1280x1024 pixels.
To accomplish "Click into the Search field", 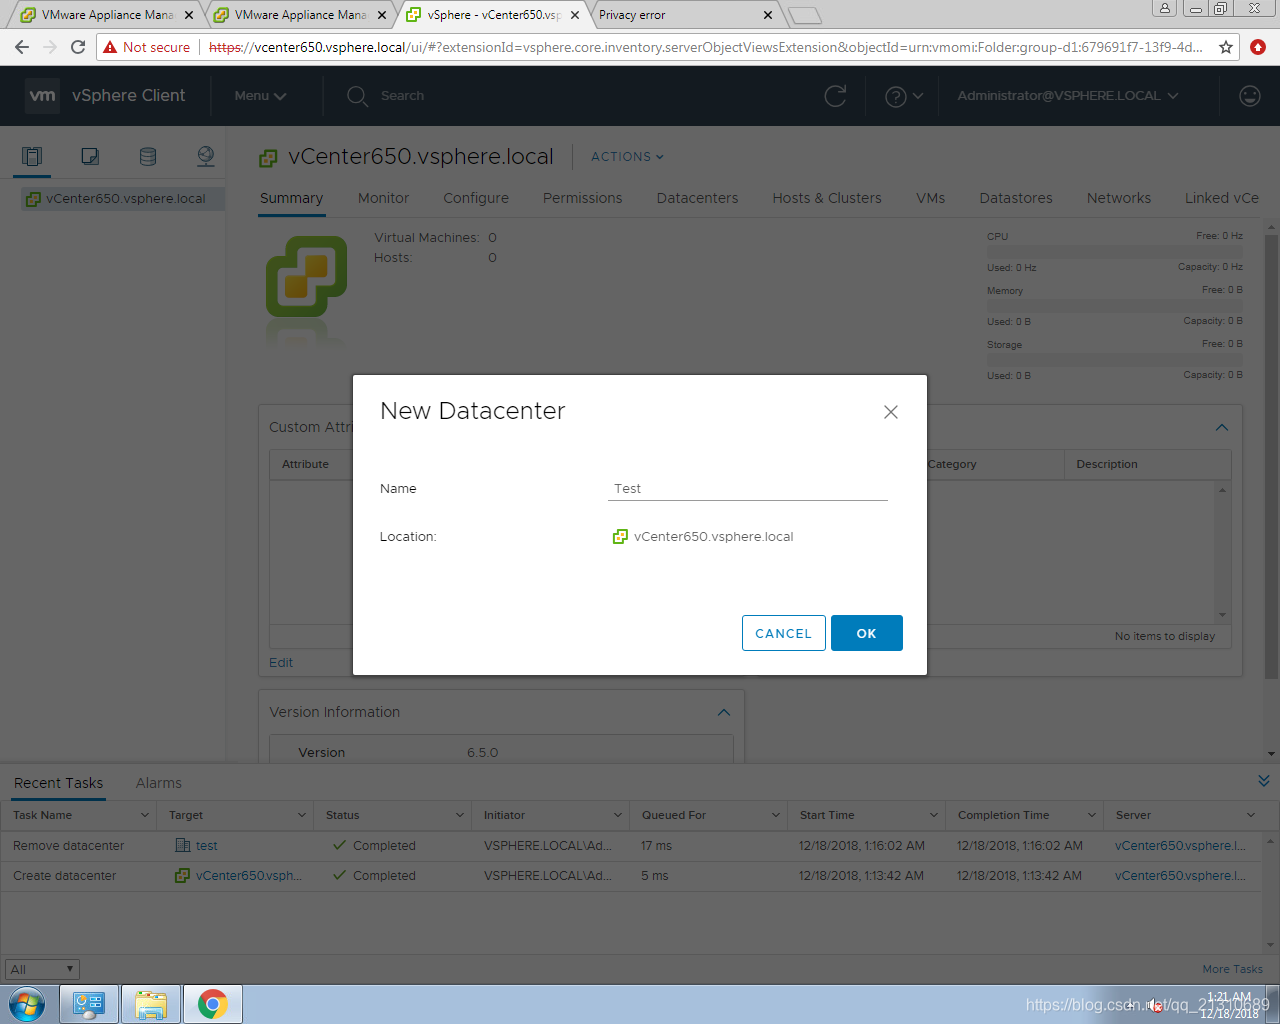I will pos(402,96).
